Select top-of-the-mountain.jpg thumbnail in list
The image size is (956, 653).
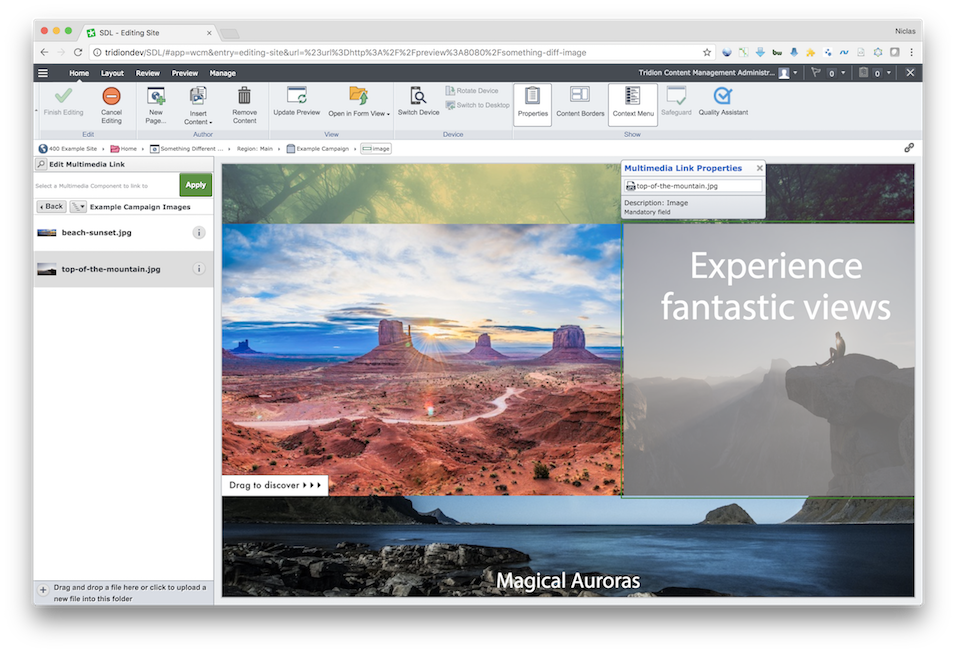tap(47, 269)
